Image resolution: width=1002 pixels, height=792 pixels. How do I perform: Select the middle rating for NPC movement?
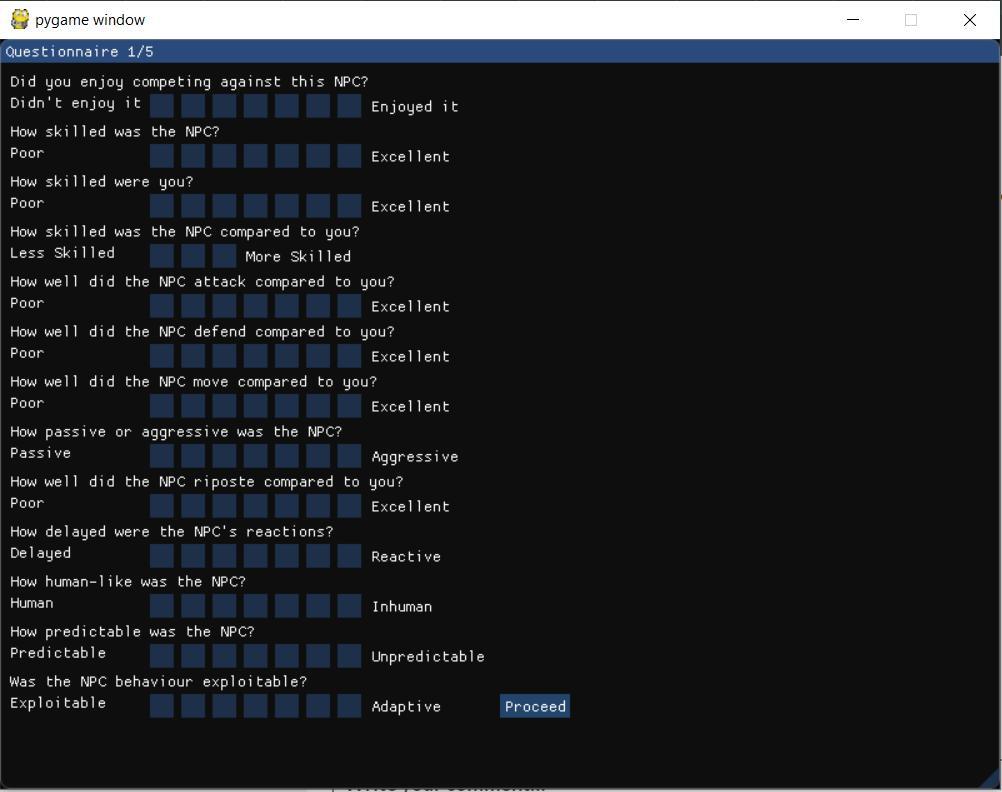tap(255, 404)
